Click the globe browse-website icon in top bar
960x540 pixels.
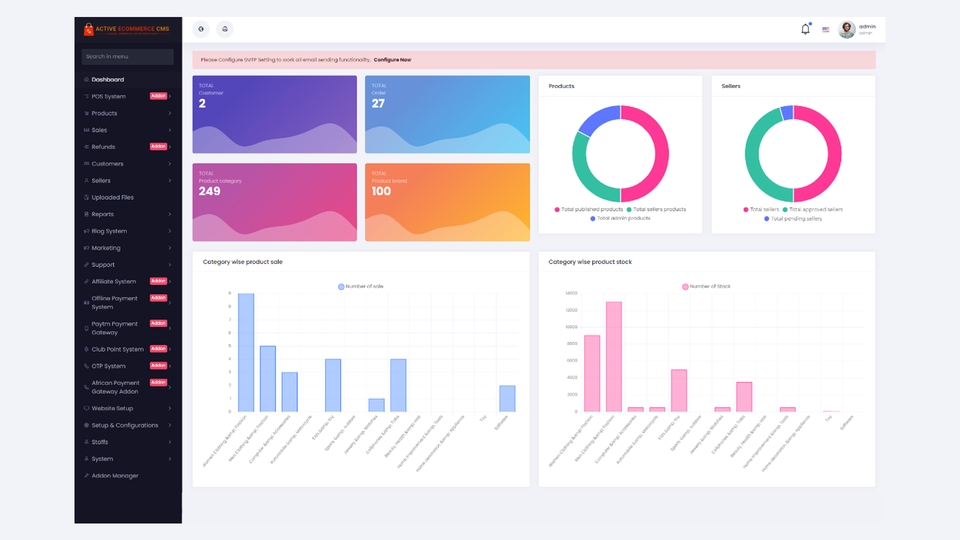pos(201,29)
